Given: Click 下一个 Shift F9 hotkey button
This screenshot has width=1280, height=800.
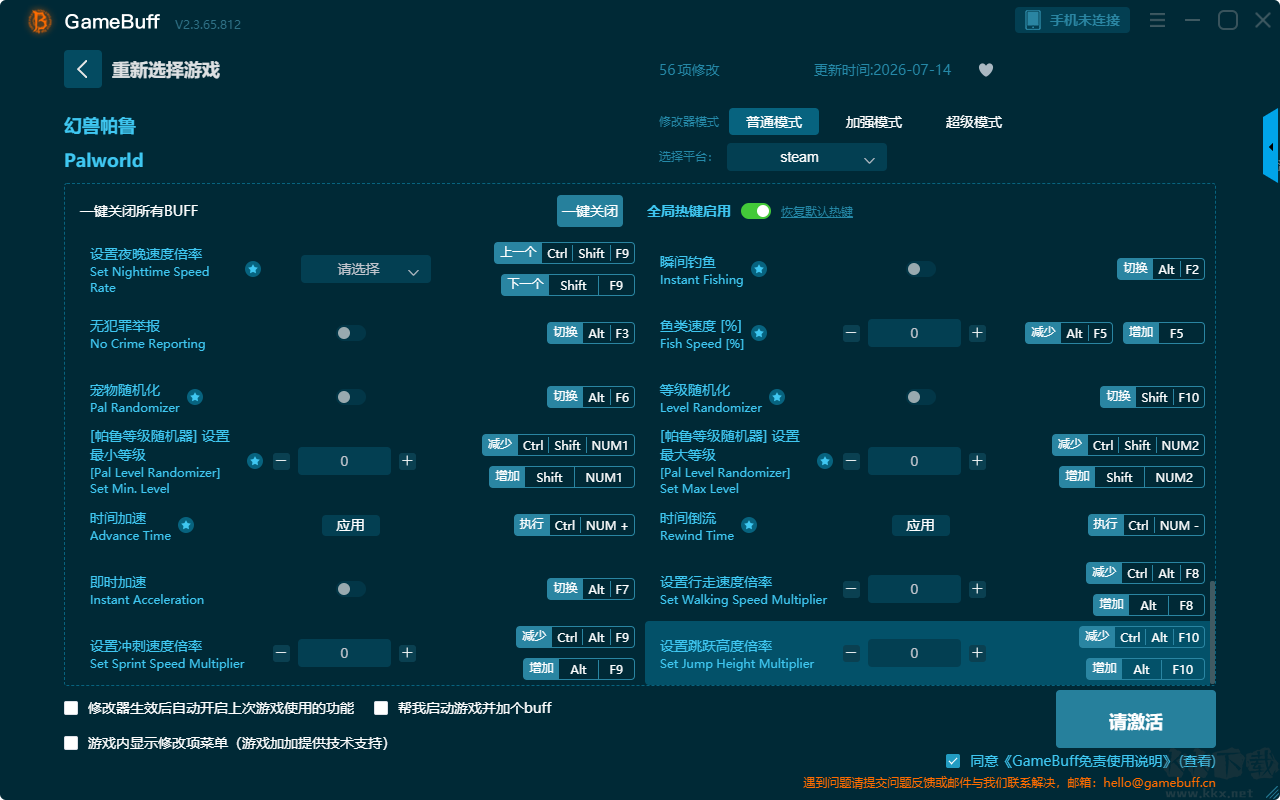Looking at the screenshot, I should (568, 285).
